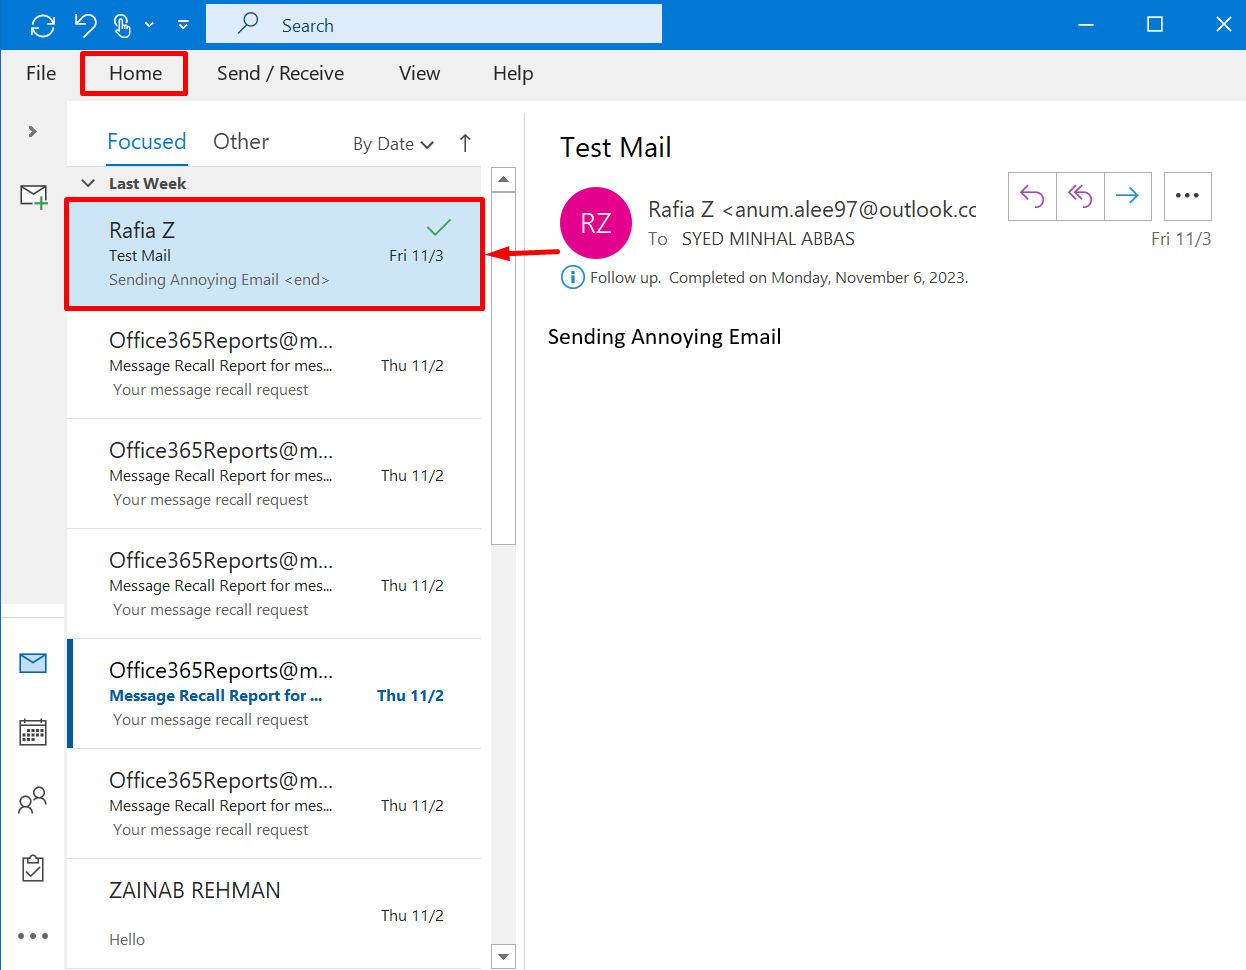Open the unread bold Message Recall Report
1246x970 pixels.
click(x=274, y=694)
